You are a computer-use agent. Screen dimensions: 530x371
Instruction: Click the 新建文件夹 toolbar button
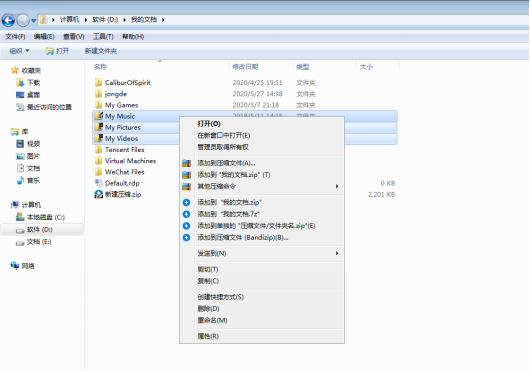[x=101, y=51]
